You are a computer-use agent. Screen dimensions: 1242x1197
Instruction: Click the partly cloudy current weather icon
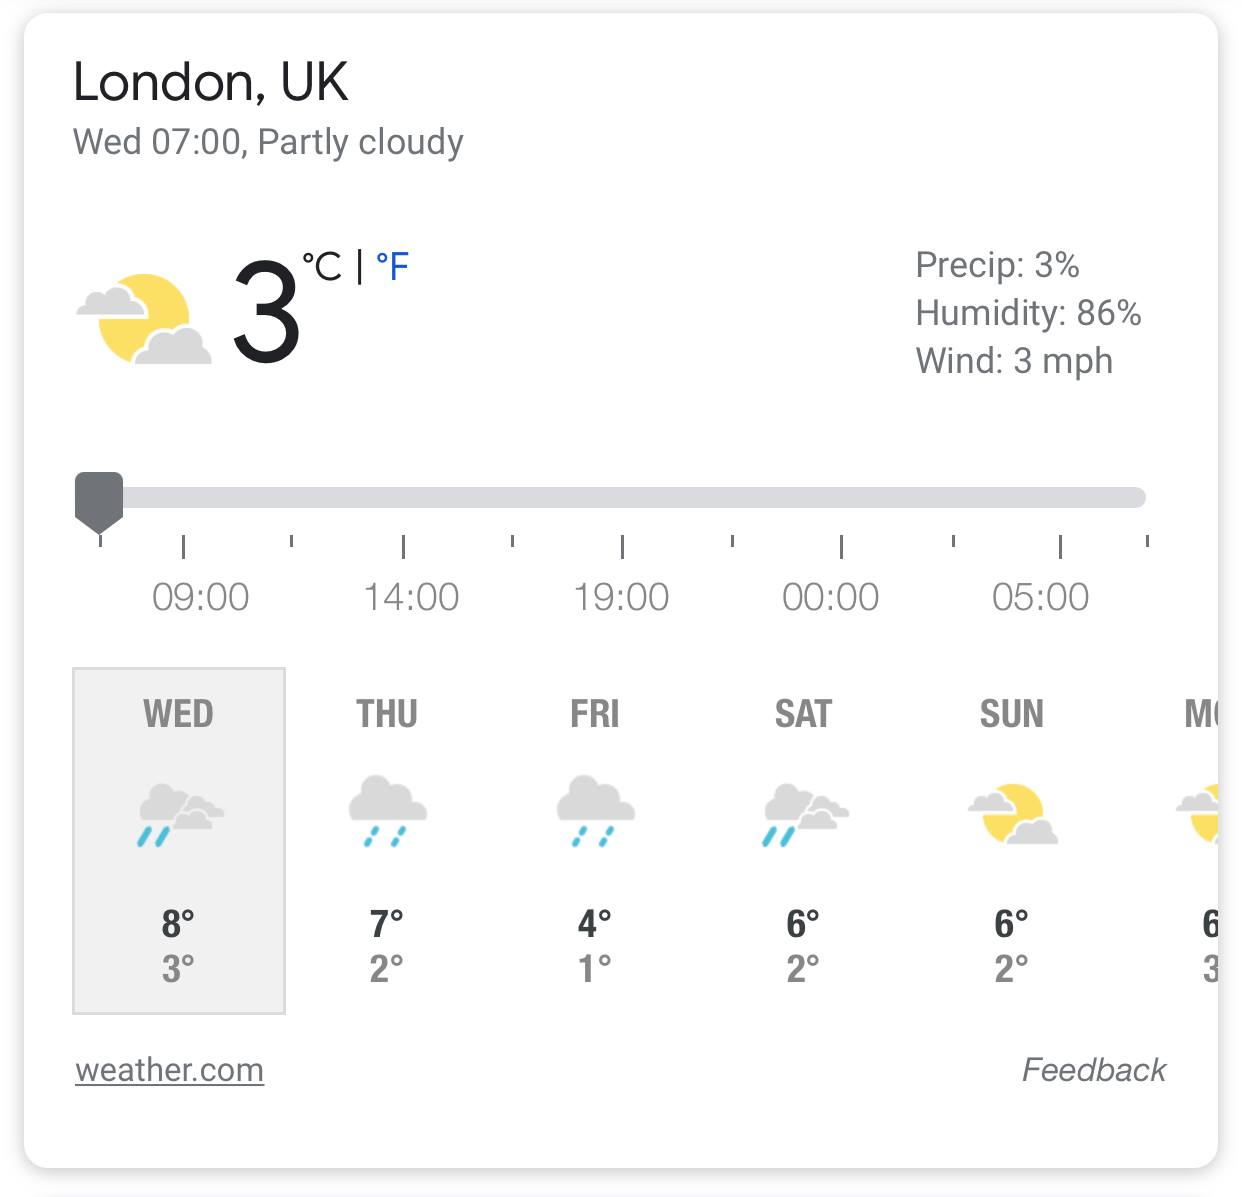tap(144, 318)
